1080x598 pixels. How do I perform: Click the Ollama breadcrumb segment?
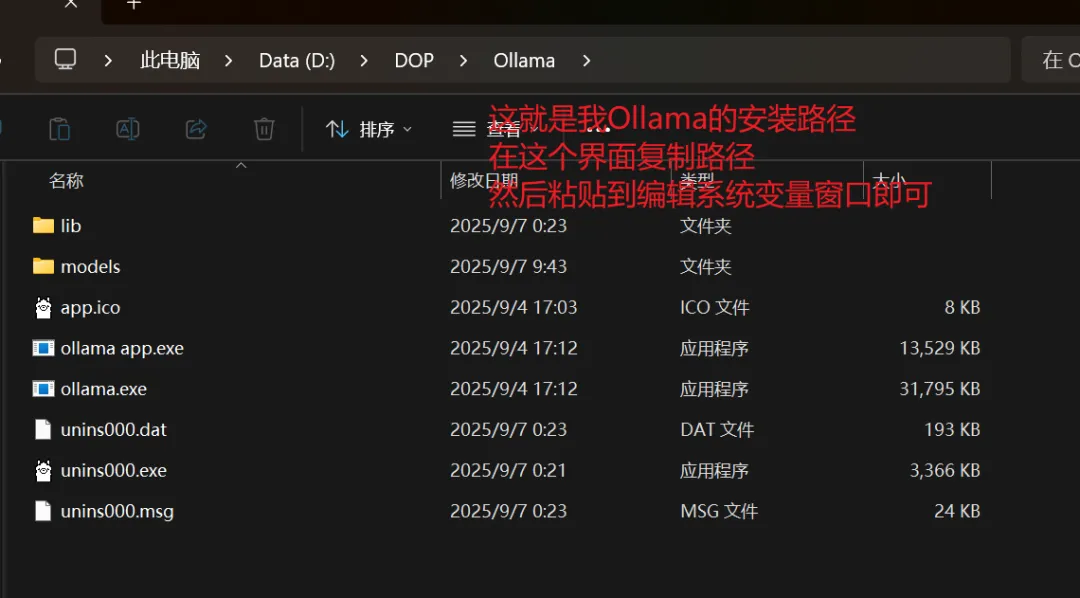(524, 61)
